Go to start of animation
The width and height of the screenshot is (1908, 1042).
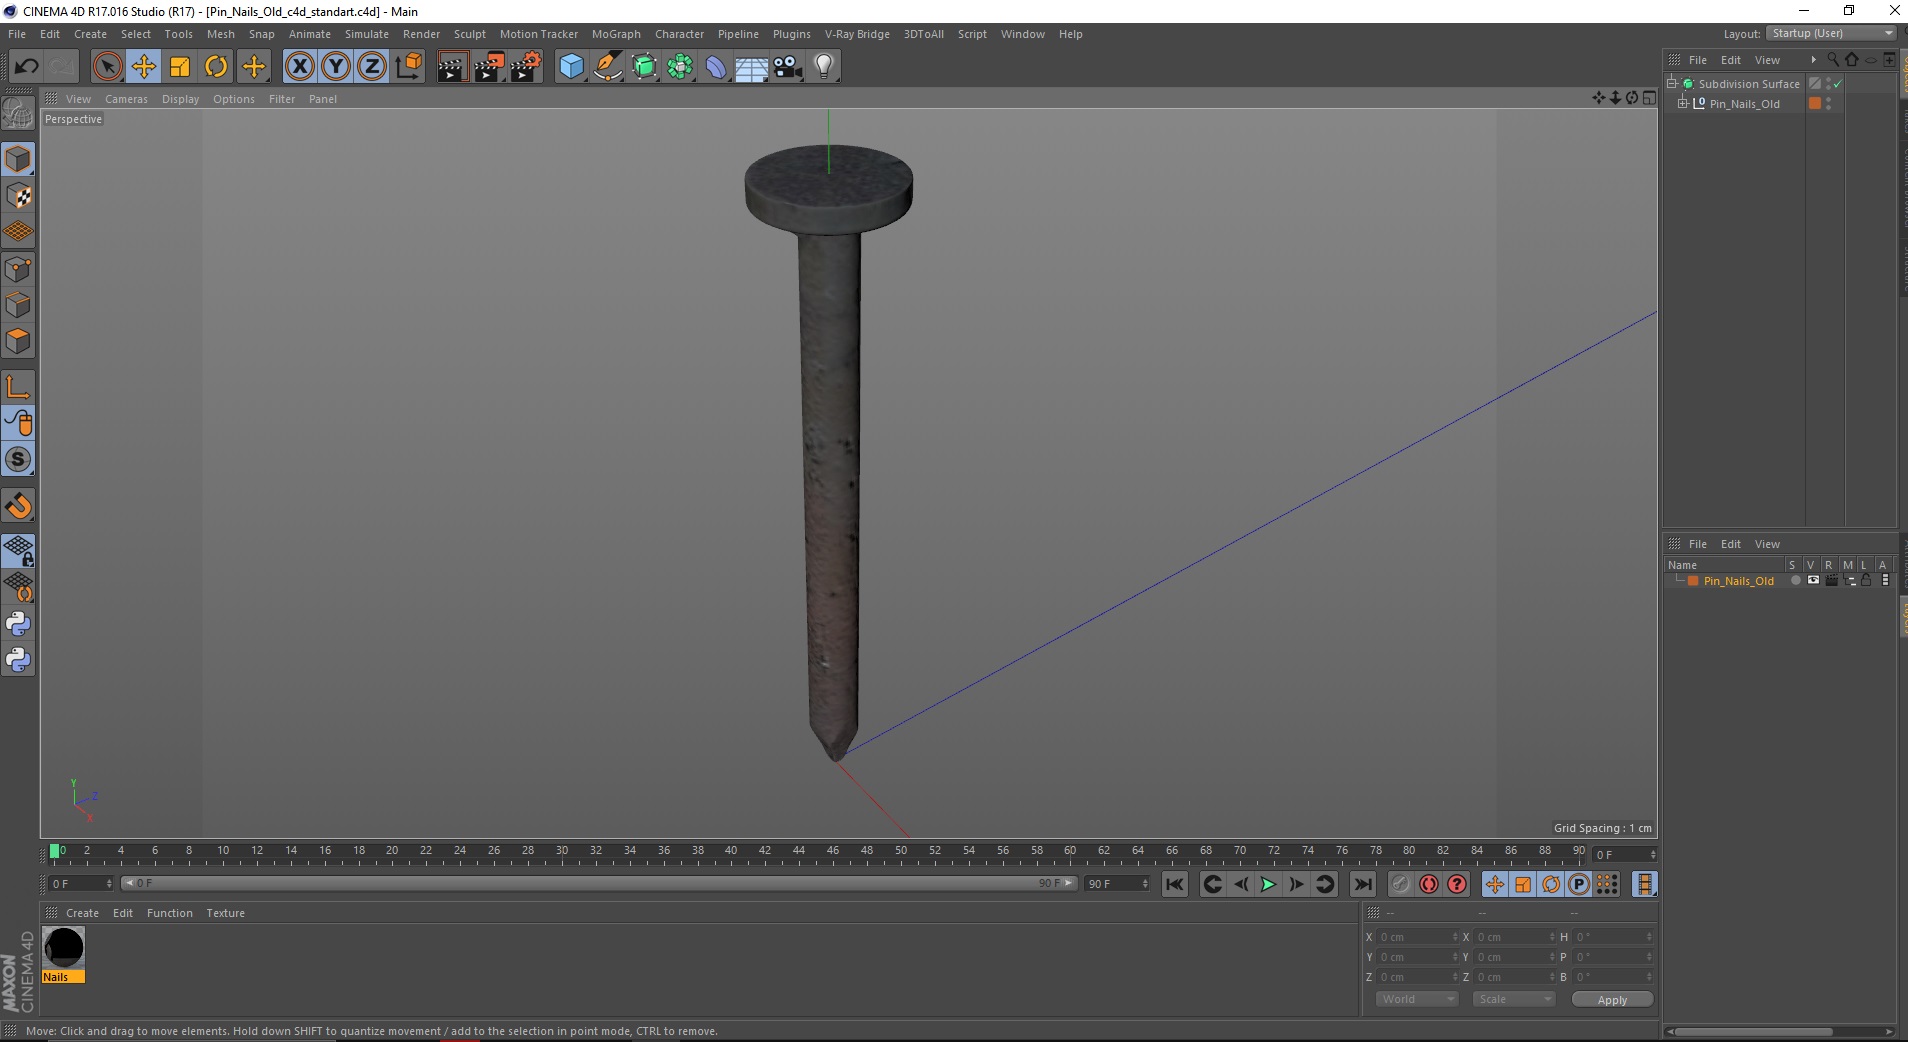[x=1175, y=884]
